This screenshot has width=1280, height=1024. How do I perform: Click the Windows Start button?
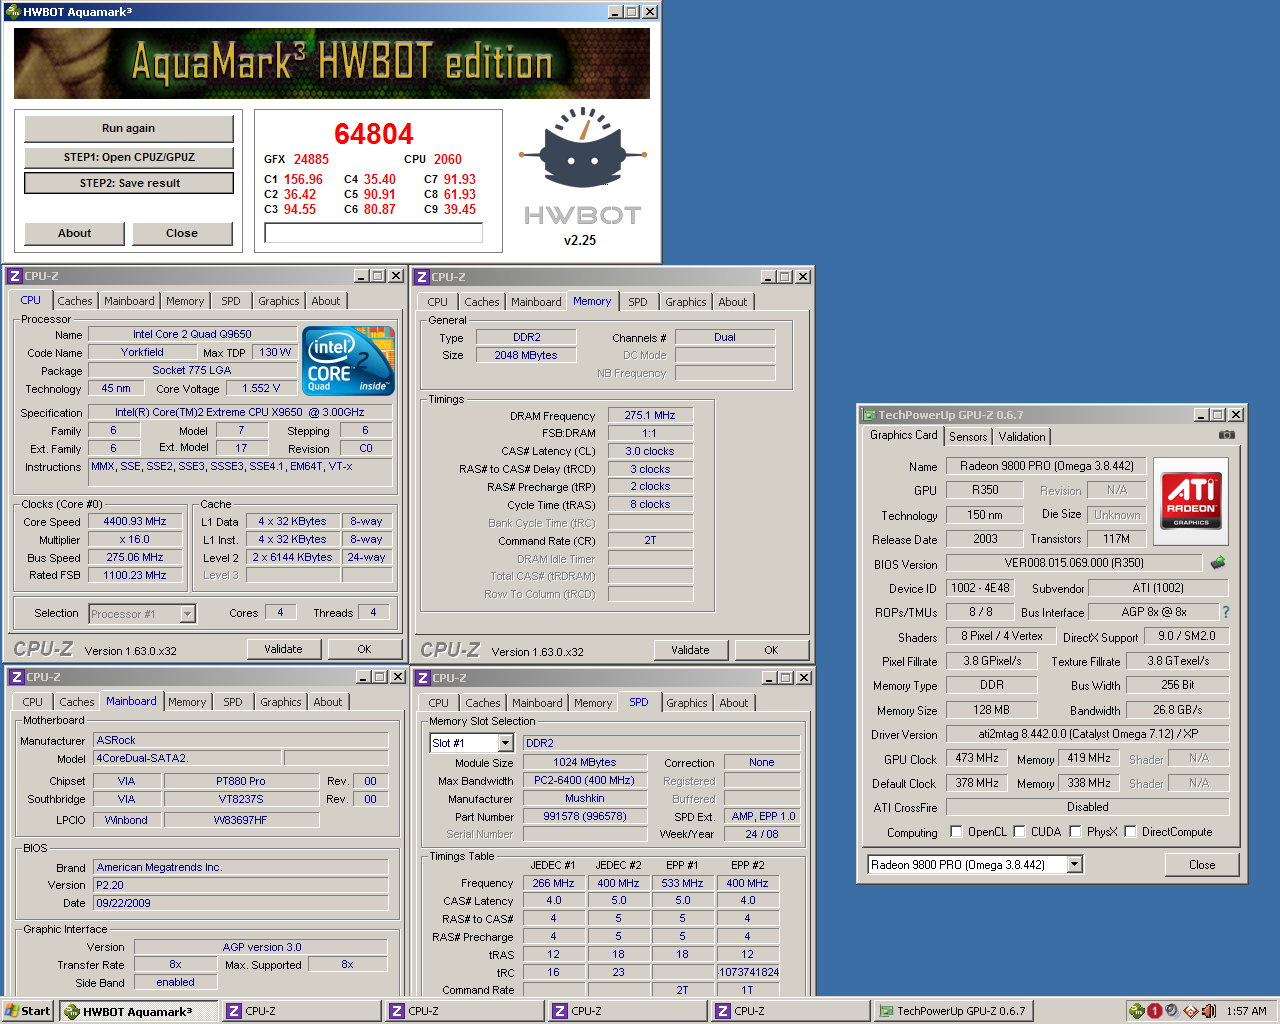point(28,1011)
